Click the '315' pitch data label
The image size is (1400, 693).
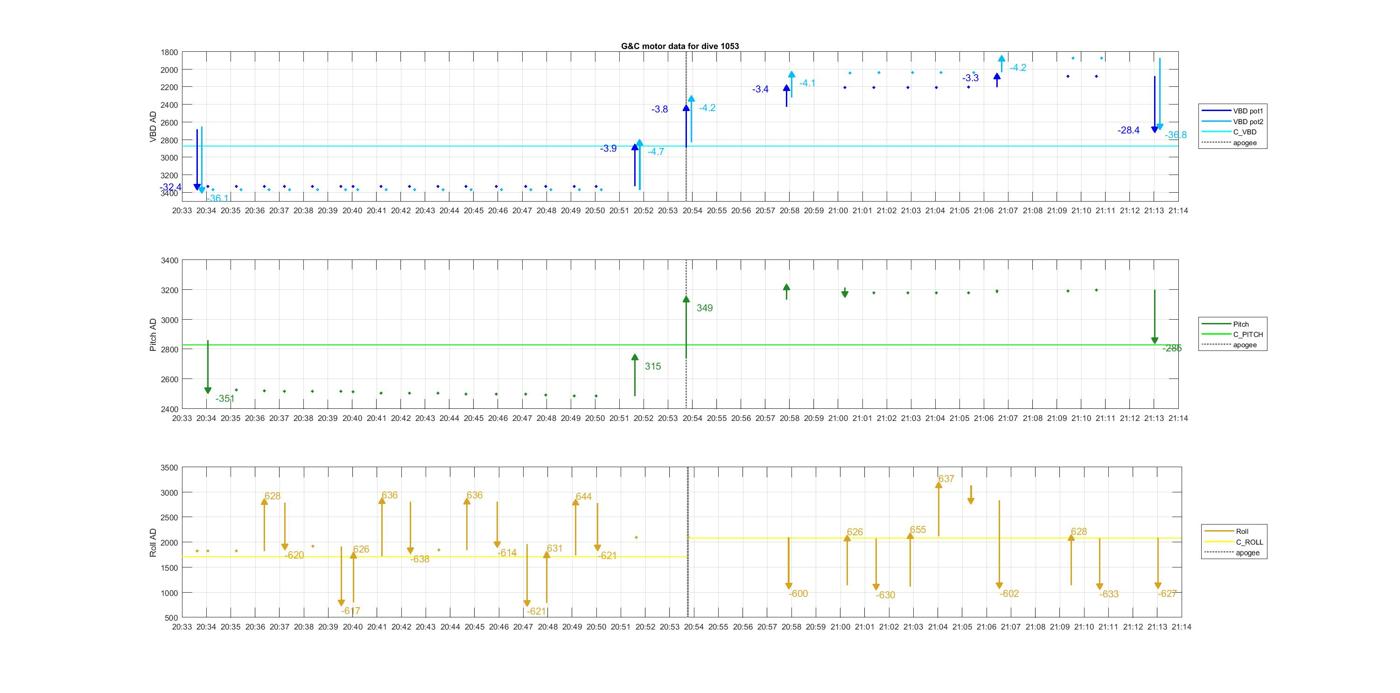(653, 366)
